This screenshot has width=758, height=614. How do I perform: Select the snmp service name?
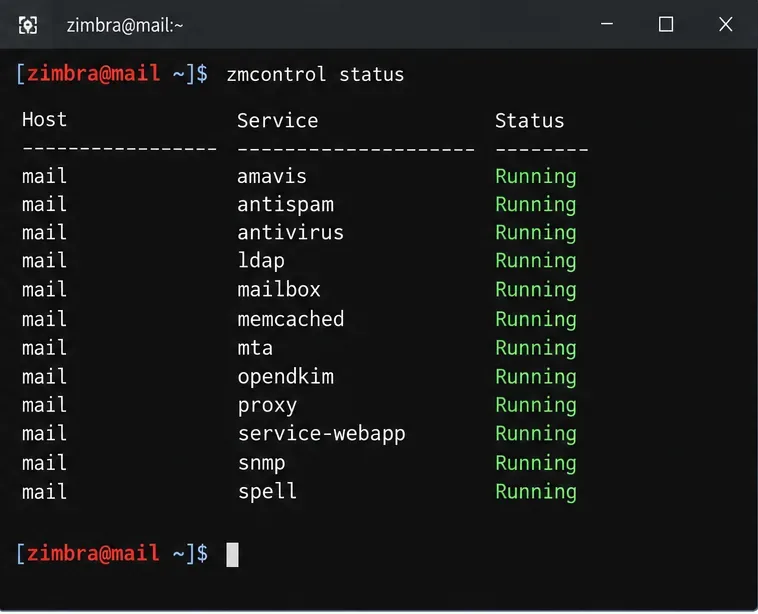click(x=261, y=464)
